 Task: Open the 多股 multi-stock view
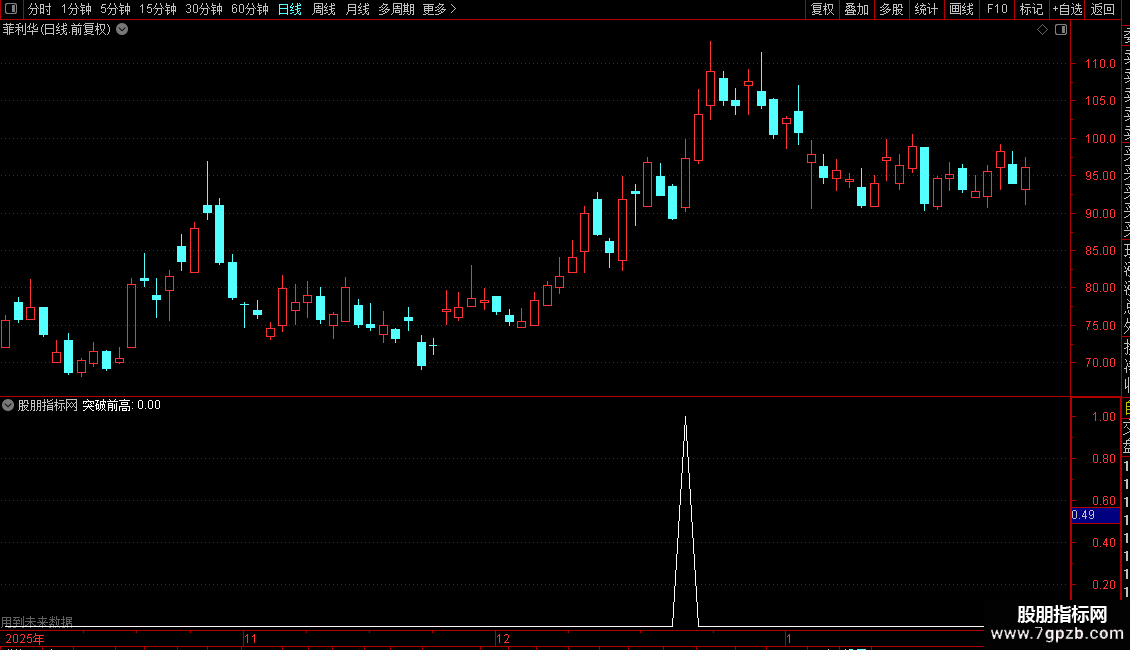point(891,9)
